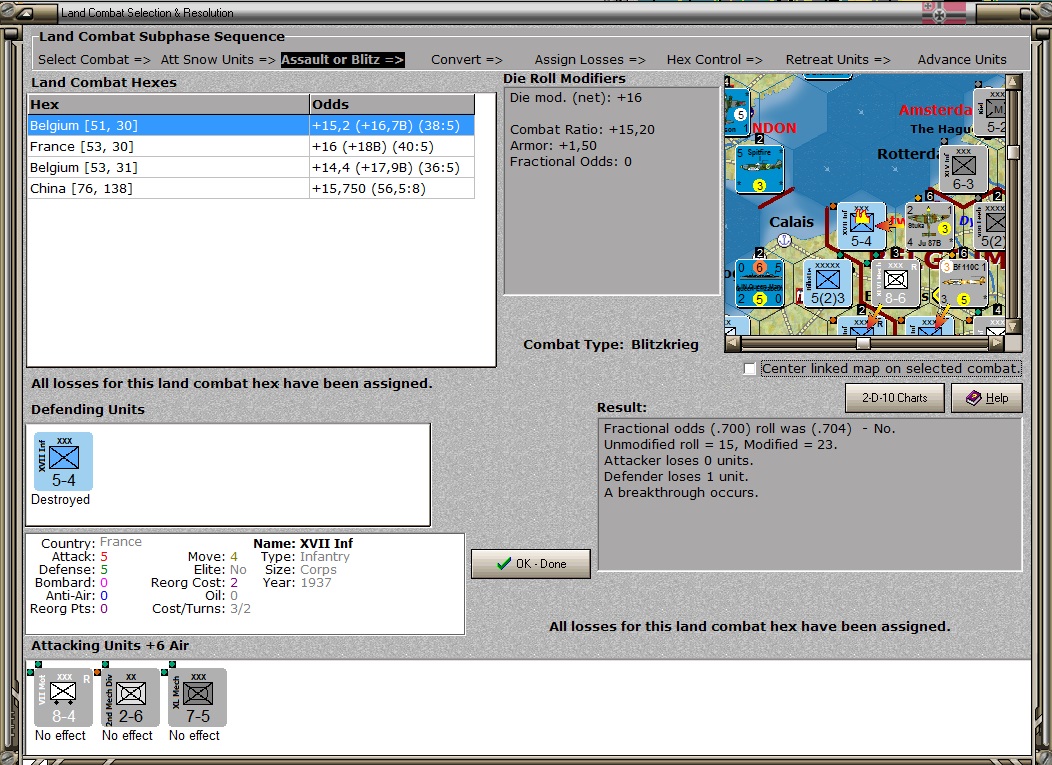The height and width of the screenshot is (765, 1052).
Task: Click the Queen Mary ship counter on map
Action: coord(759,283)
